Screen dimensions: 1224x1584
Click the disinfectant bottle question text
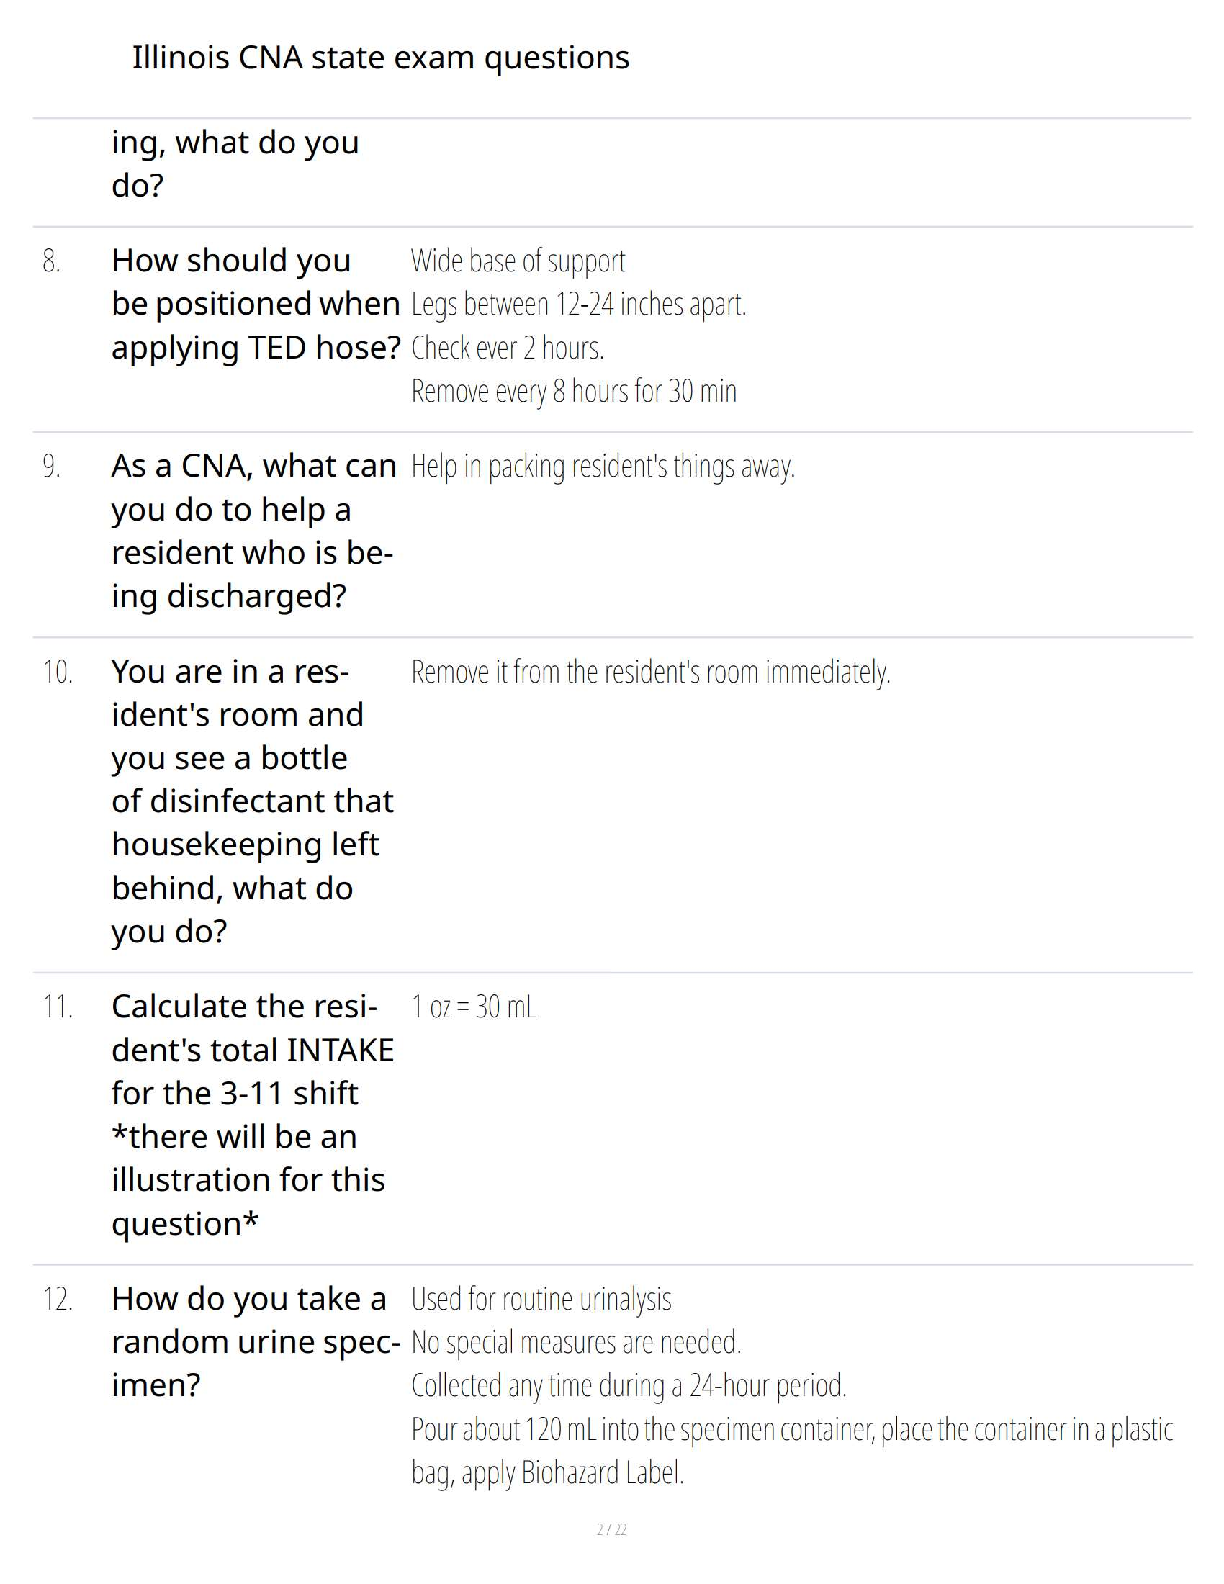[x=252, y=801]
